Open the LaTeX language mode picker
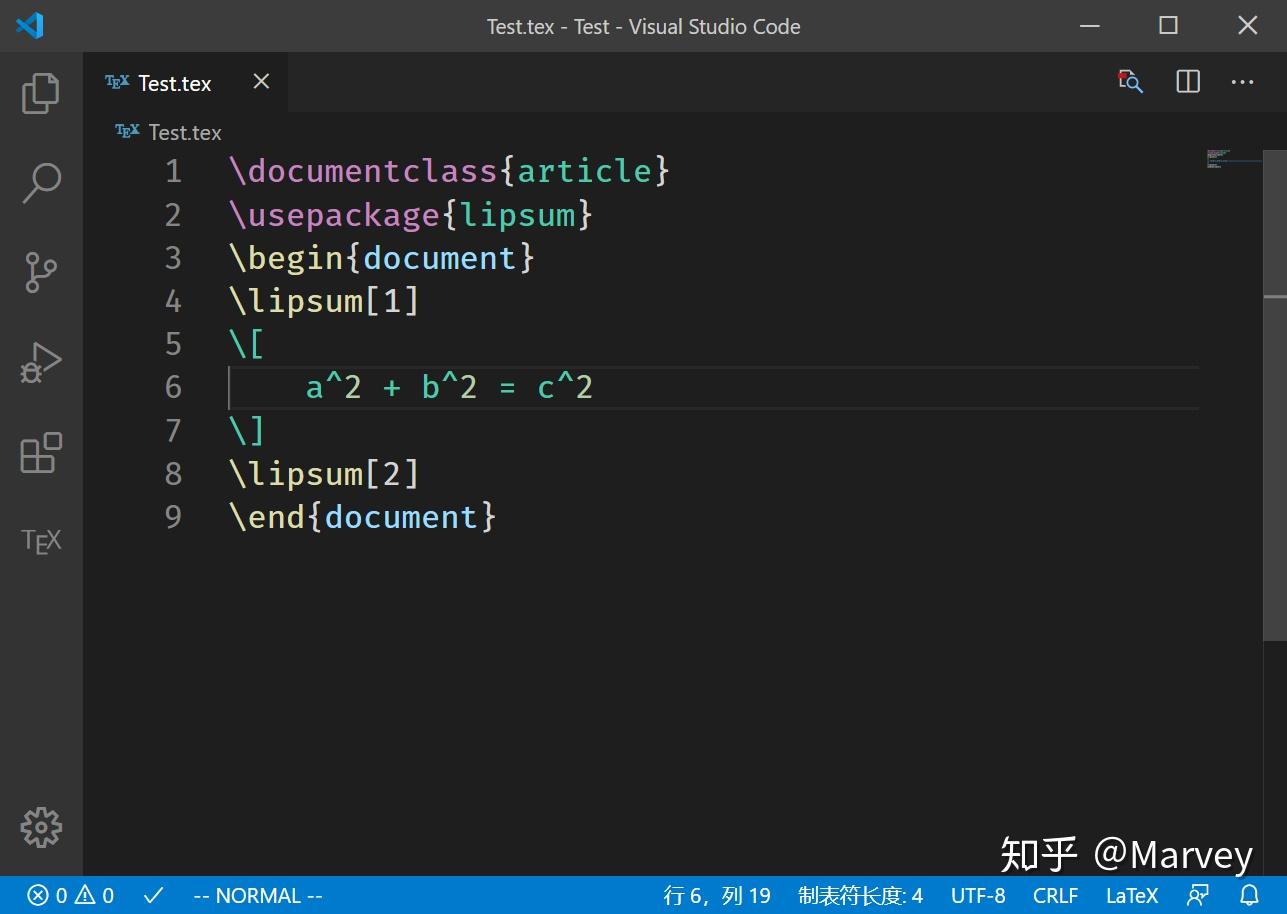Screen dimensions: 1287x914 (x=1130, y=895)
